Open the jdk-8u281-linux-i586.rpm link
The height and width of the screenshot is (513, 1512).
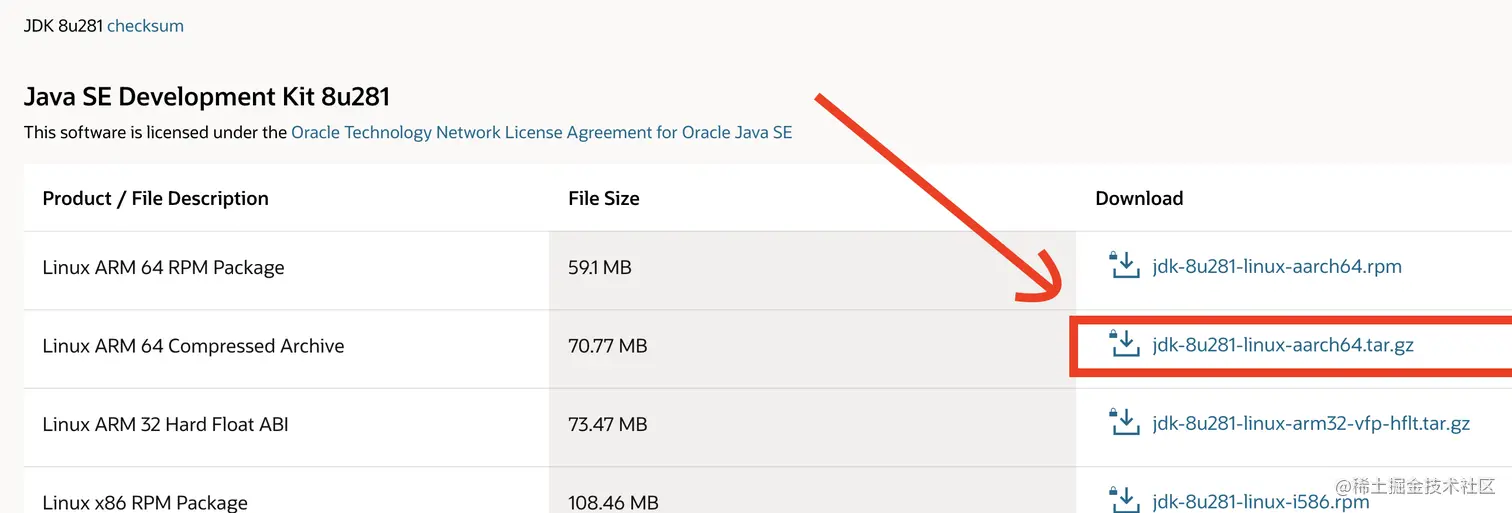click(1260, 502)
